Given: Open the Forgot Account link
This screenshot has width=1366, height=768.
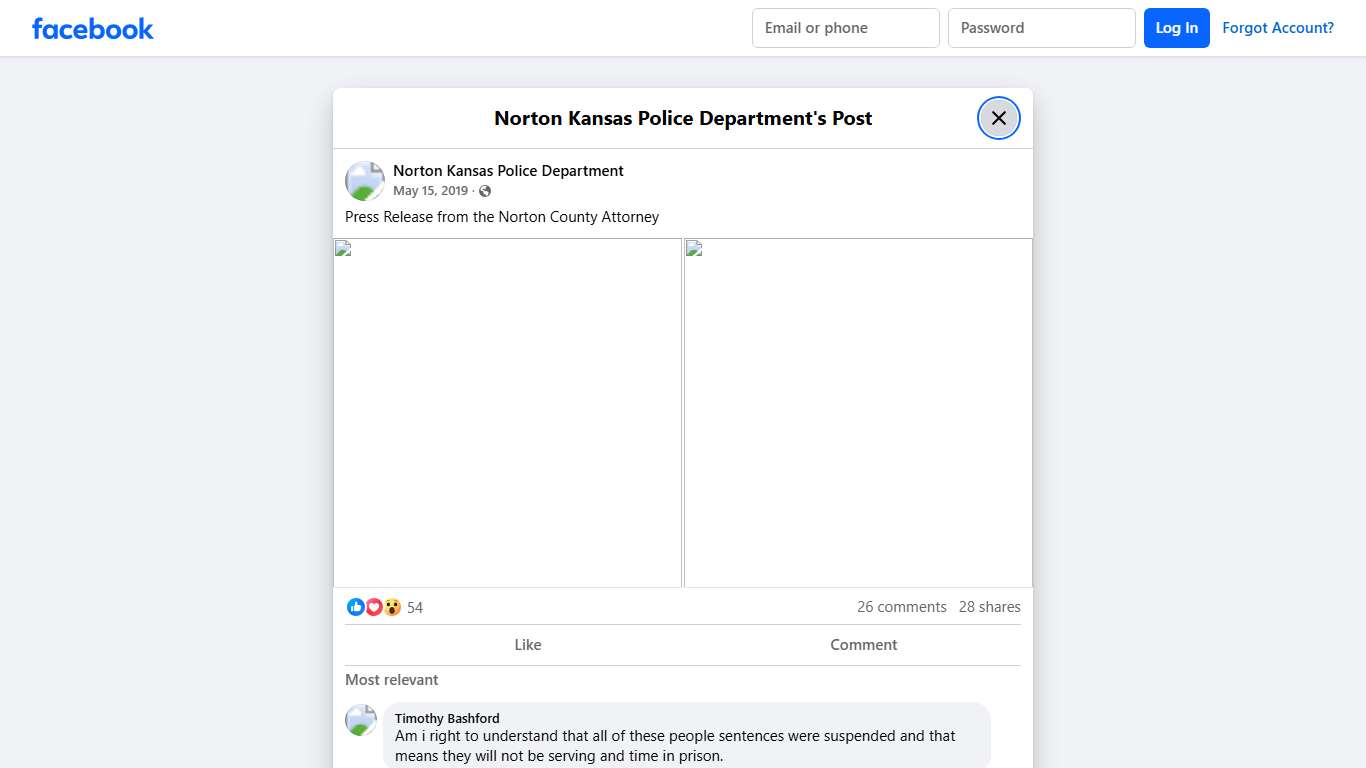Looking at the screenshot, I should tap(1278, 28).
